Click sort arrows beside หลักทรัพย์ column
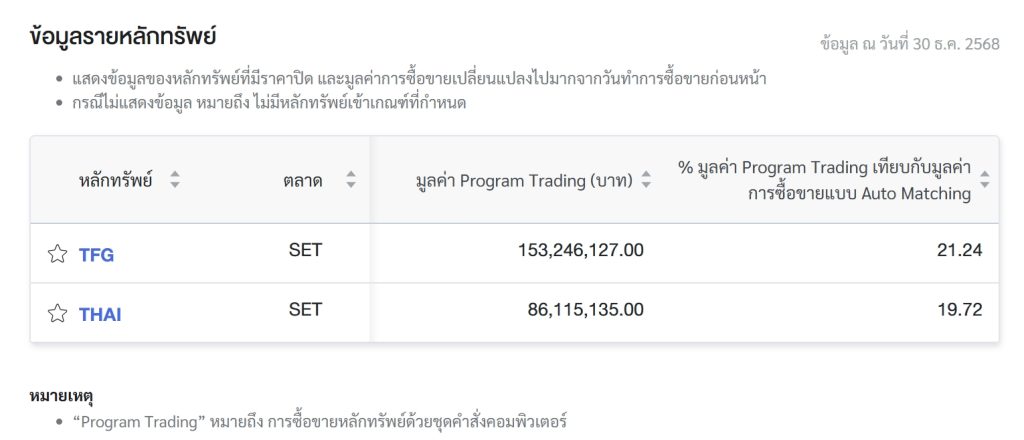 (175, 181)
